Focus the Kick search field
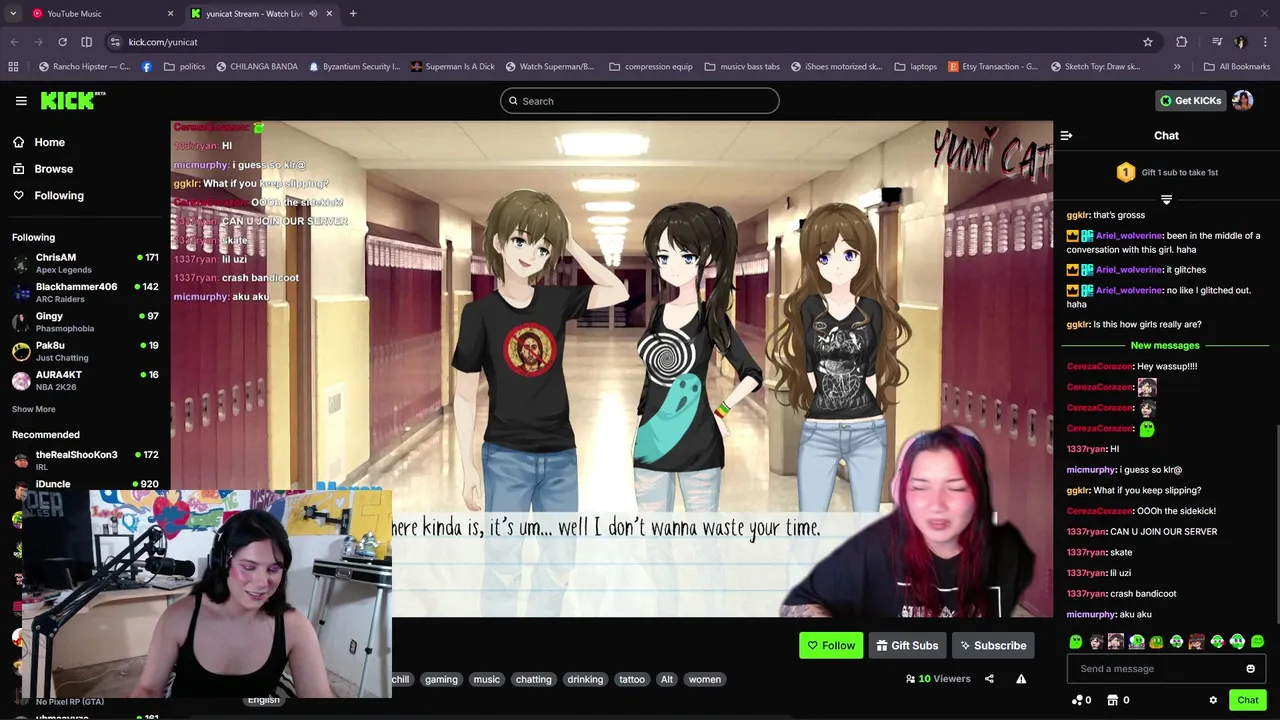The image size is (1280, 720). pos(640,101)
